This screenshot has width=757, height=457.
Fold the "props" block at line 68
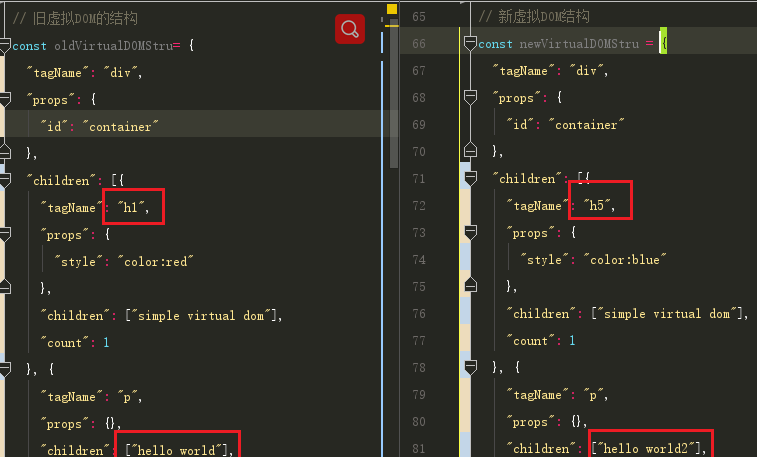[469, 98]
